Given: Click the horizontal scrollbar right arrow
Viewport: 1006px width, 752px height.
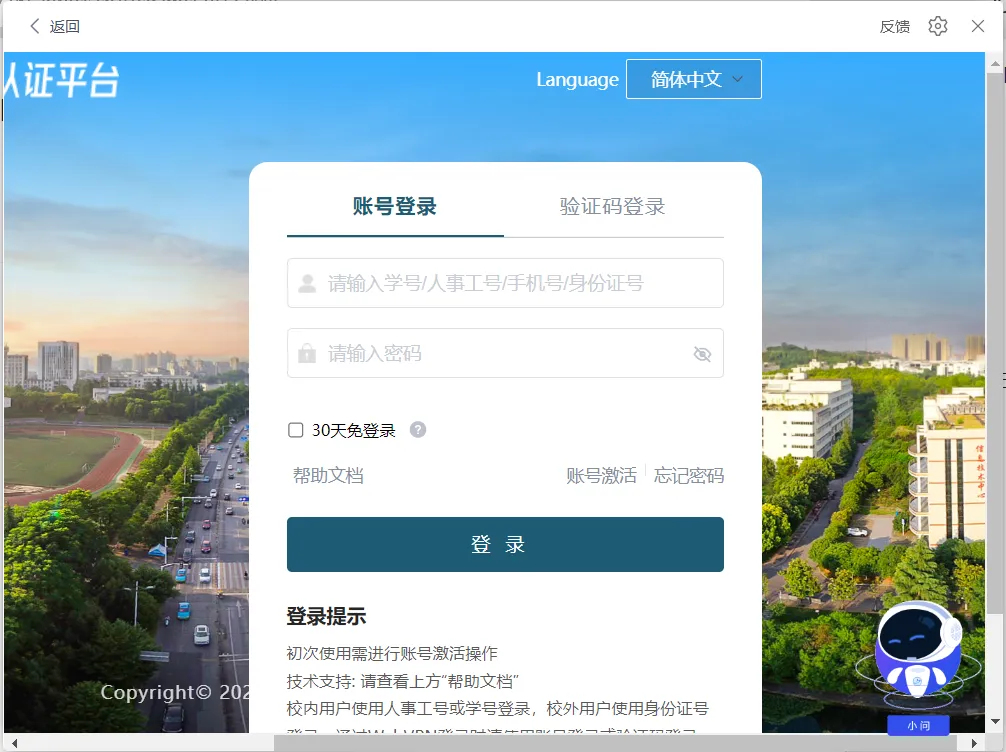Looking at the screenshot, I should 974,743.
